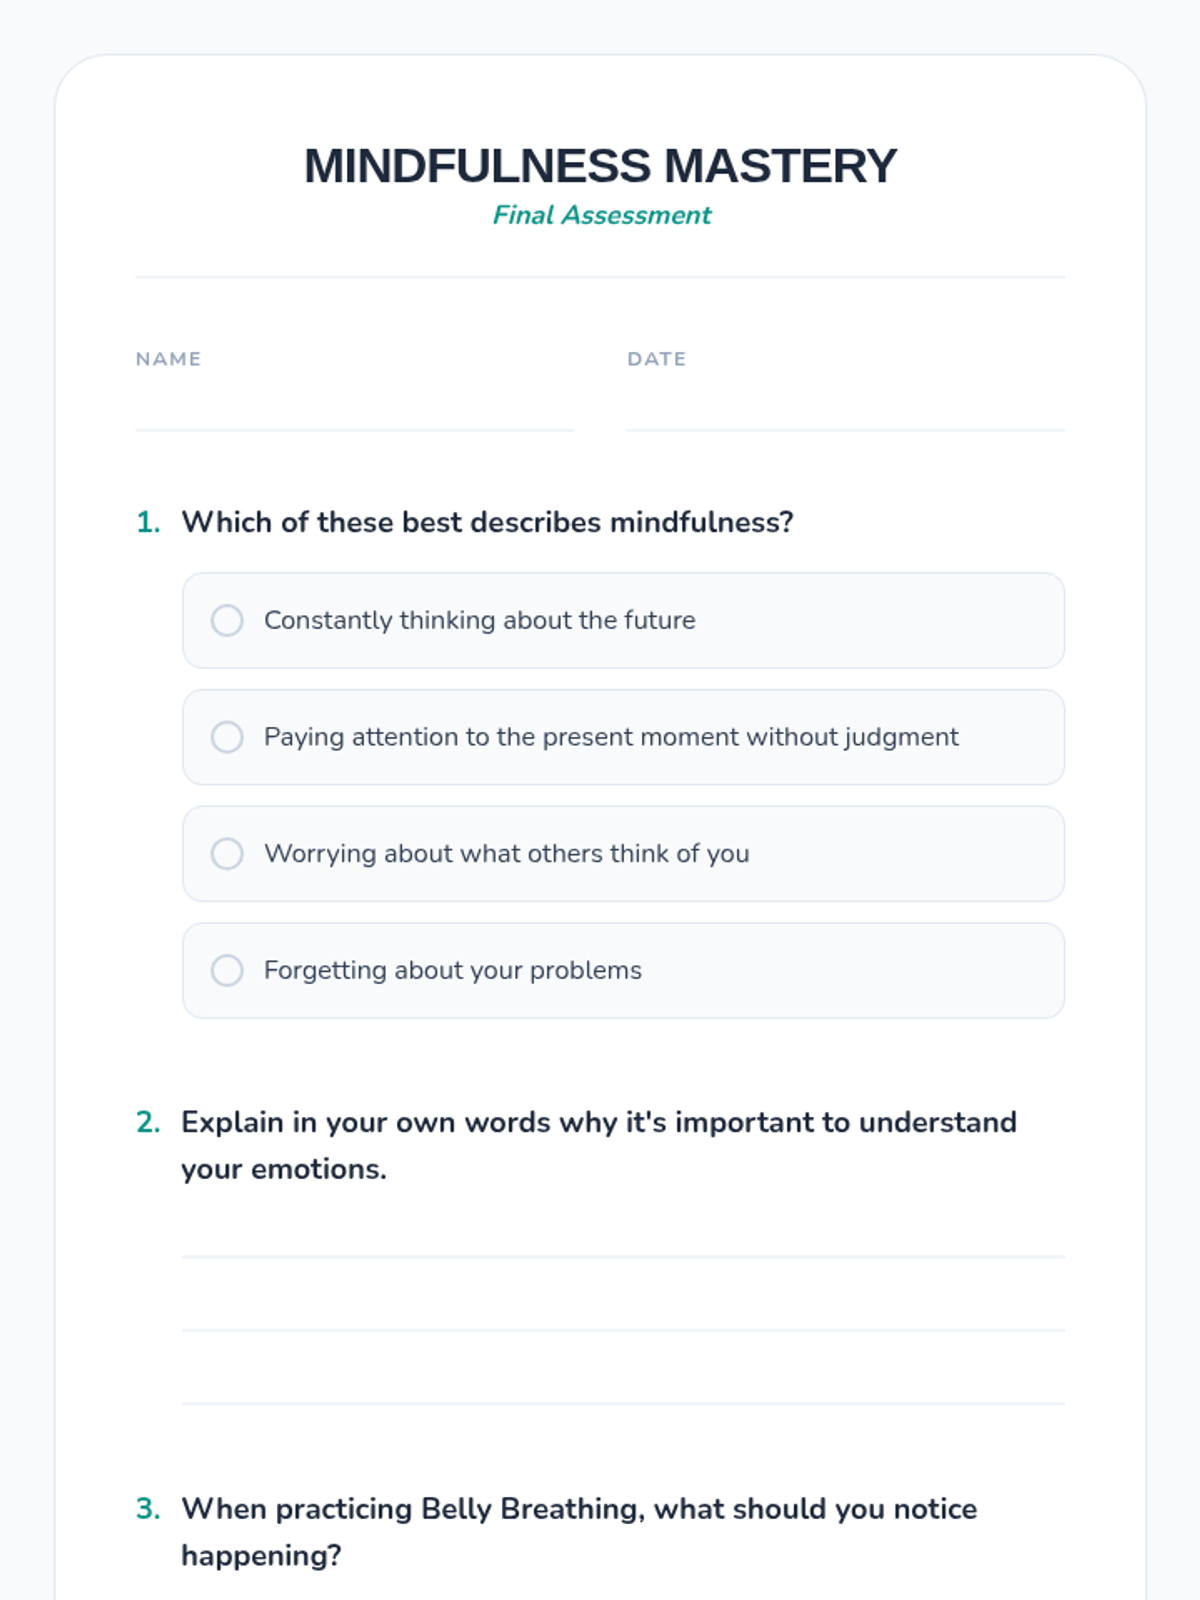Select 'Worrying about what others think' radio
Viewport: 1200px width, 1600px height.
click(227, 854)
